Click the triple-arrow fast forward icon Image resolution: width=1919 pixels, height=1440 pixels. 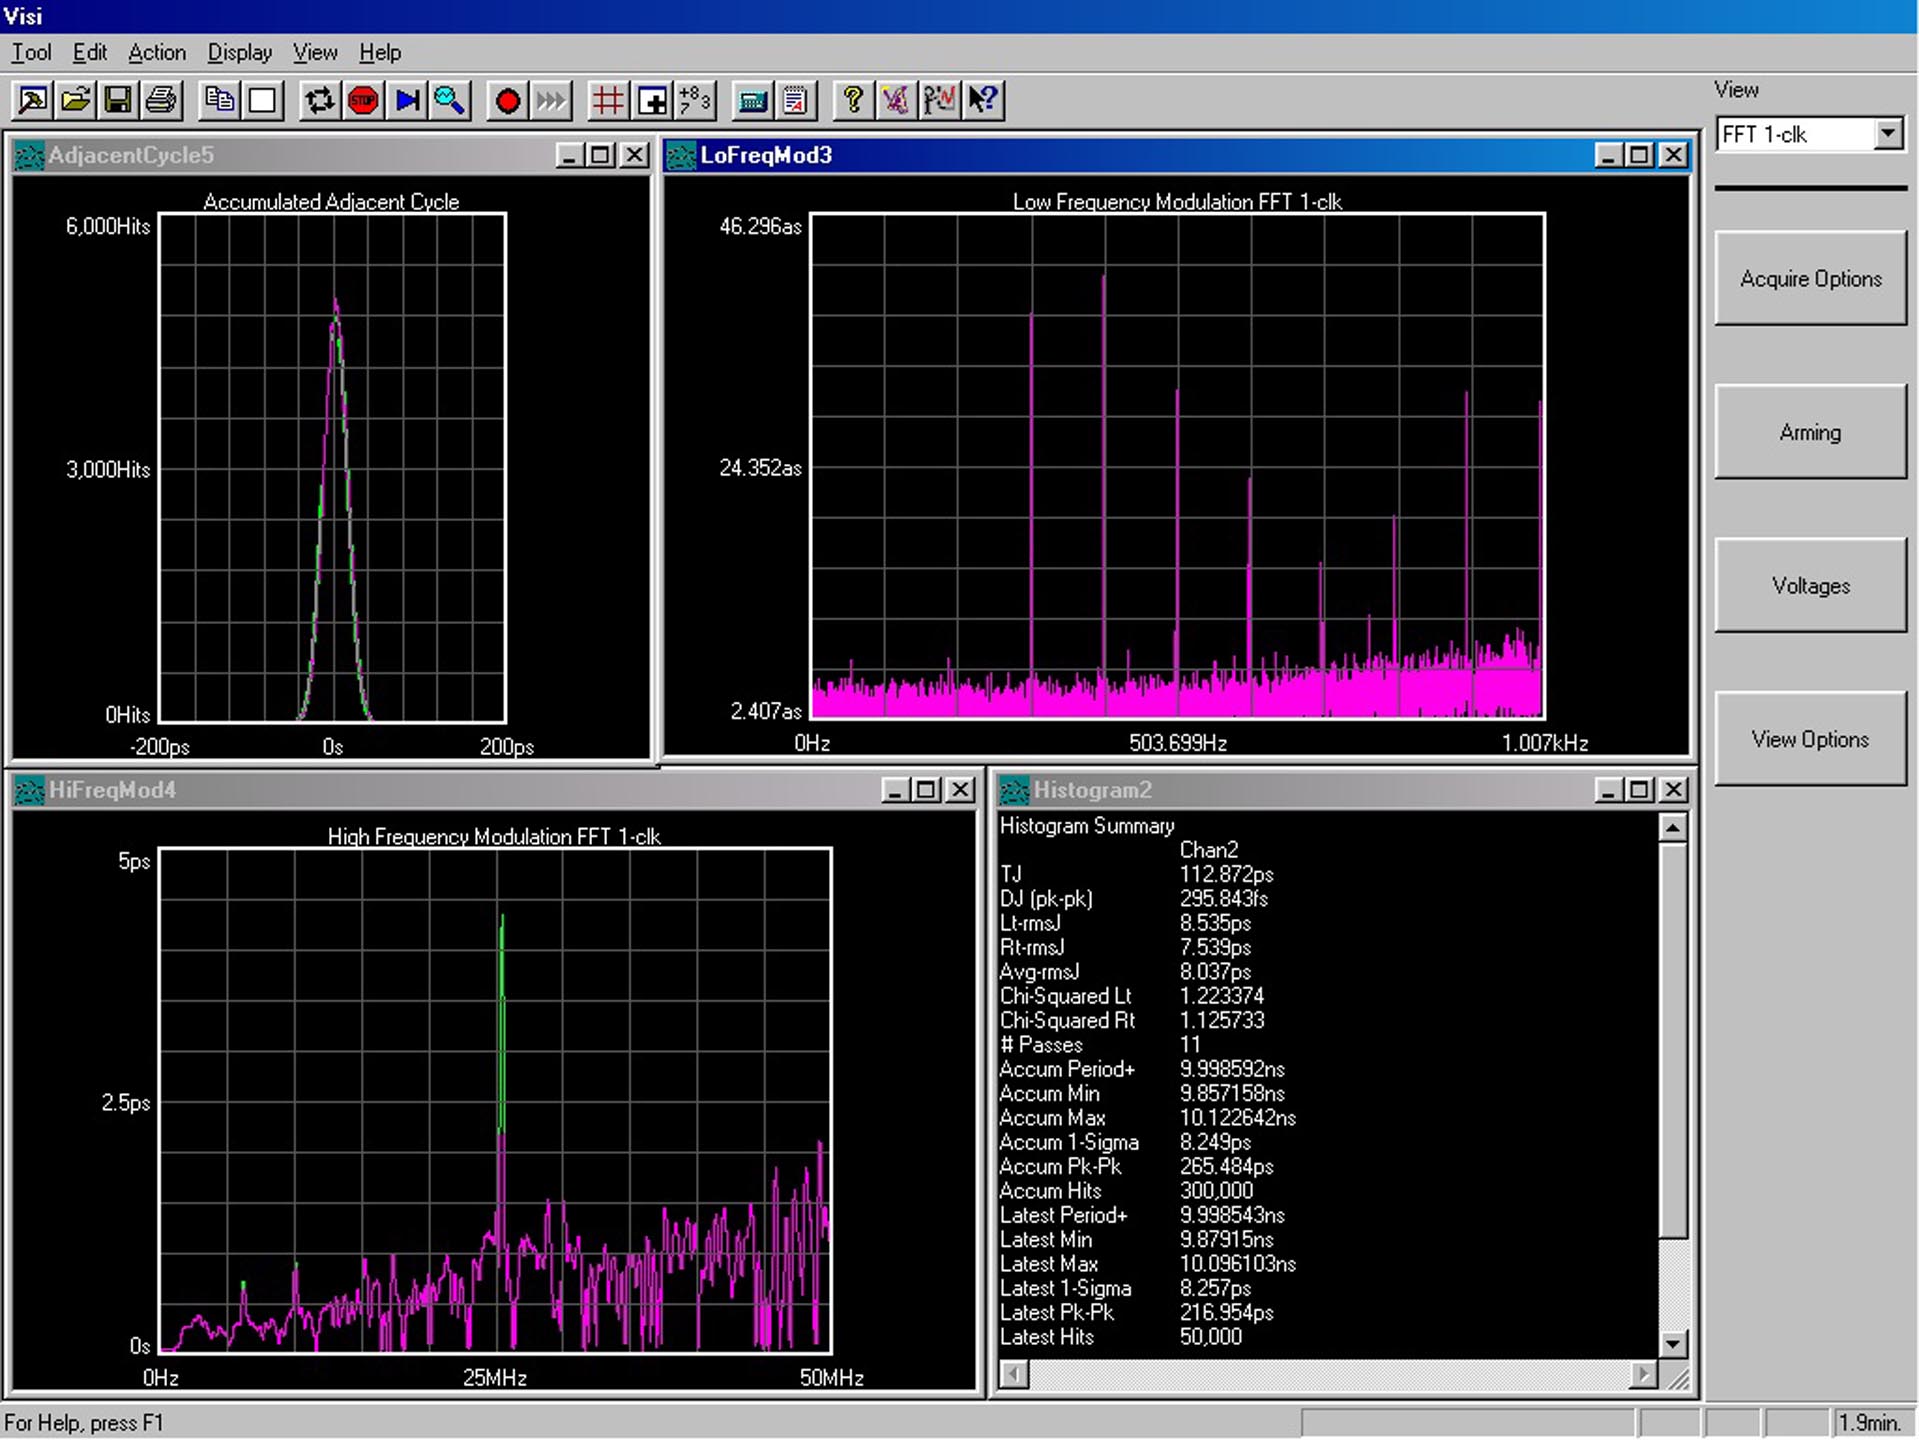[x=551, y=100]
